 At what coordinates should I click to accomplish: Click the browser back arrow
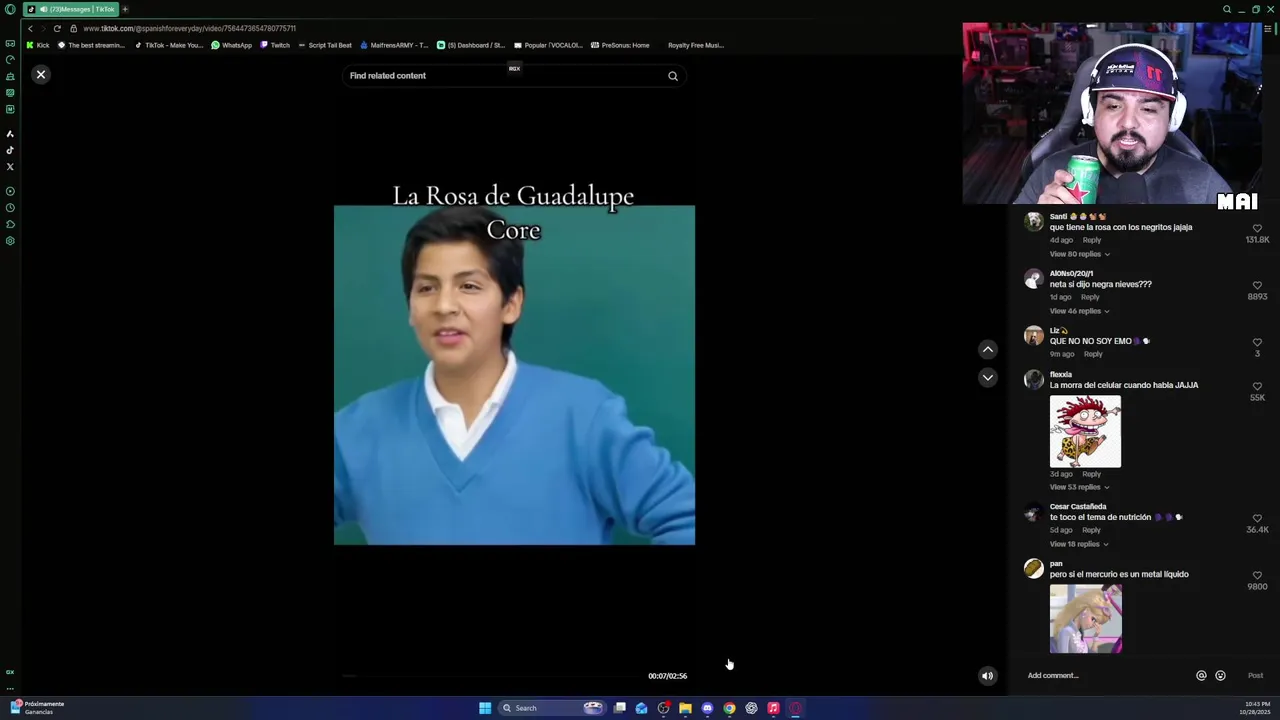coord(30,28)
